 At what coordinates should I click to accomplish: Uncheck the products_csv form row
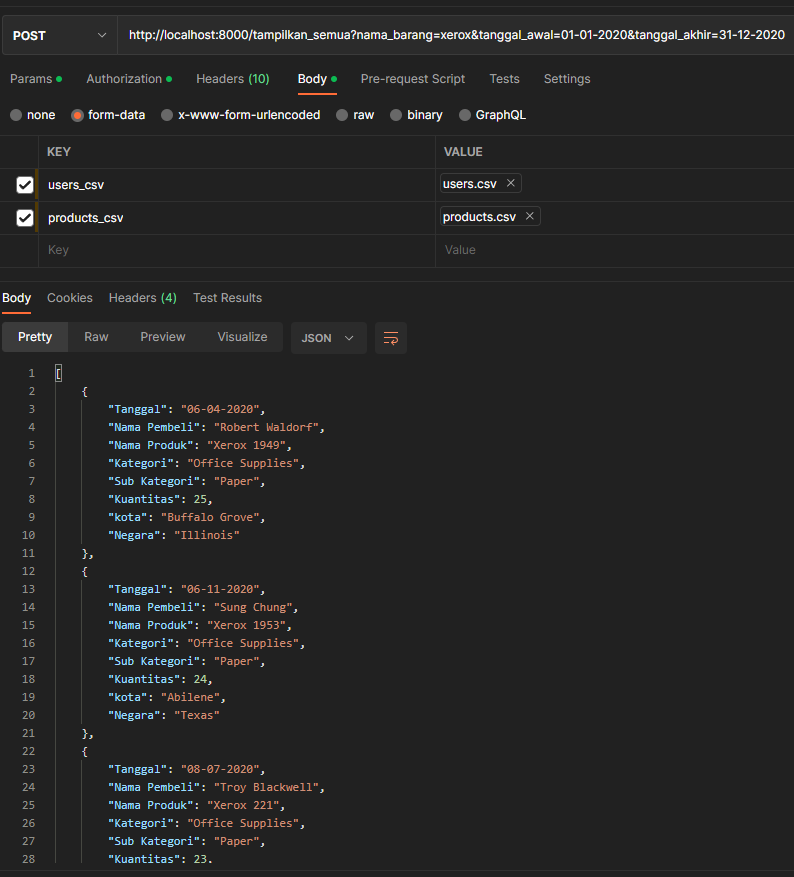24,217
